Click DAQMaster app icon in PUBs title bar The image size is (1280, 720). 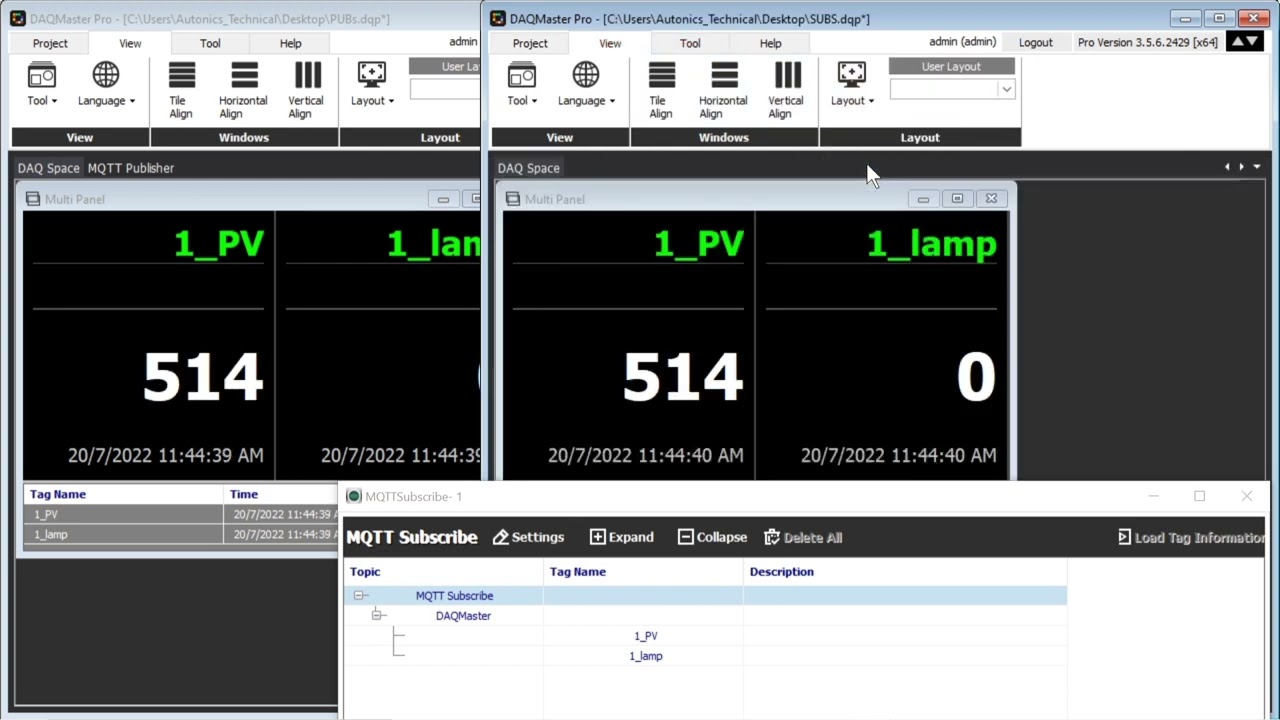[x=18, y=18]
